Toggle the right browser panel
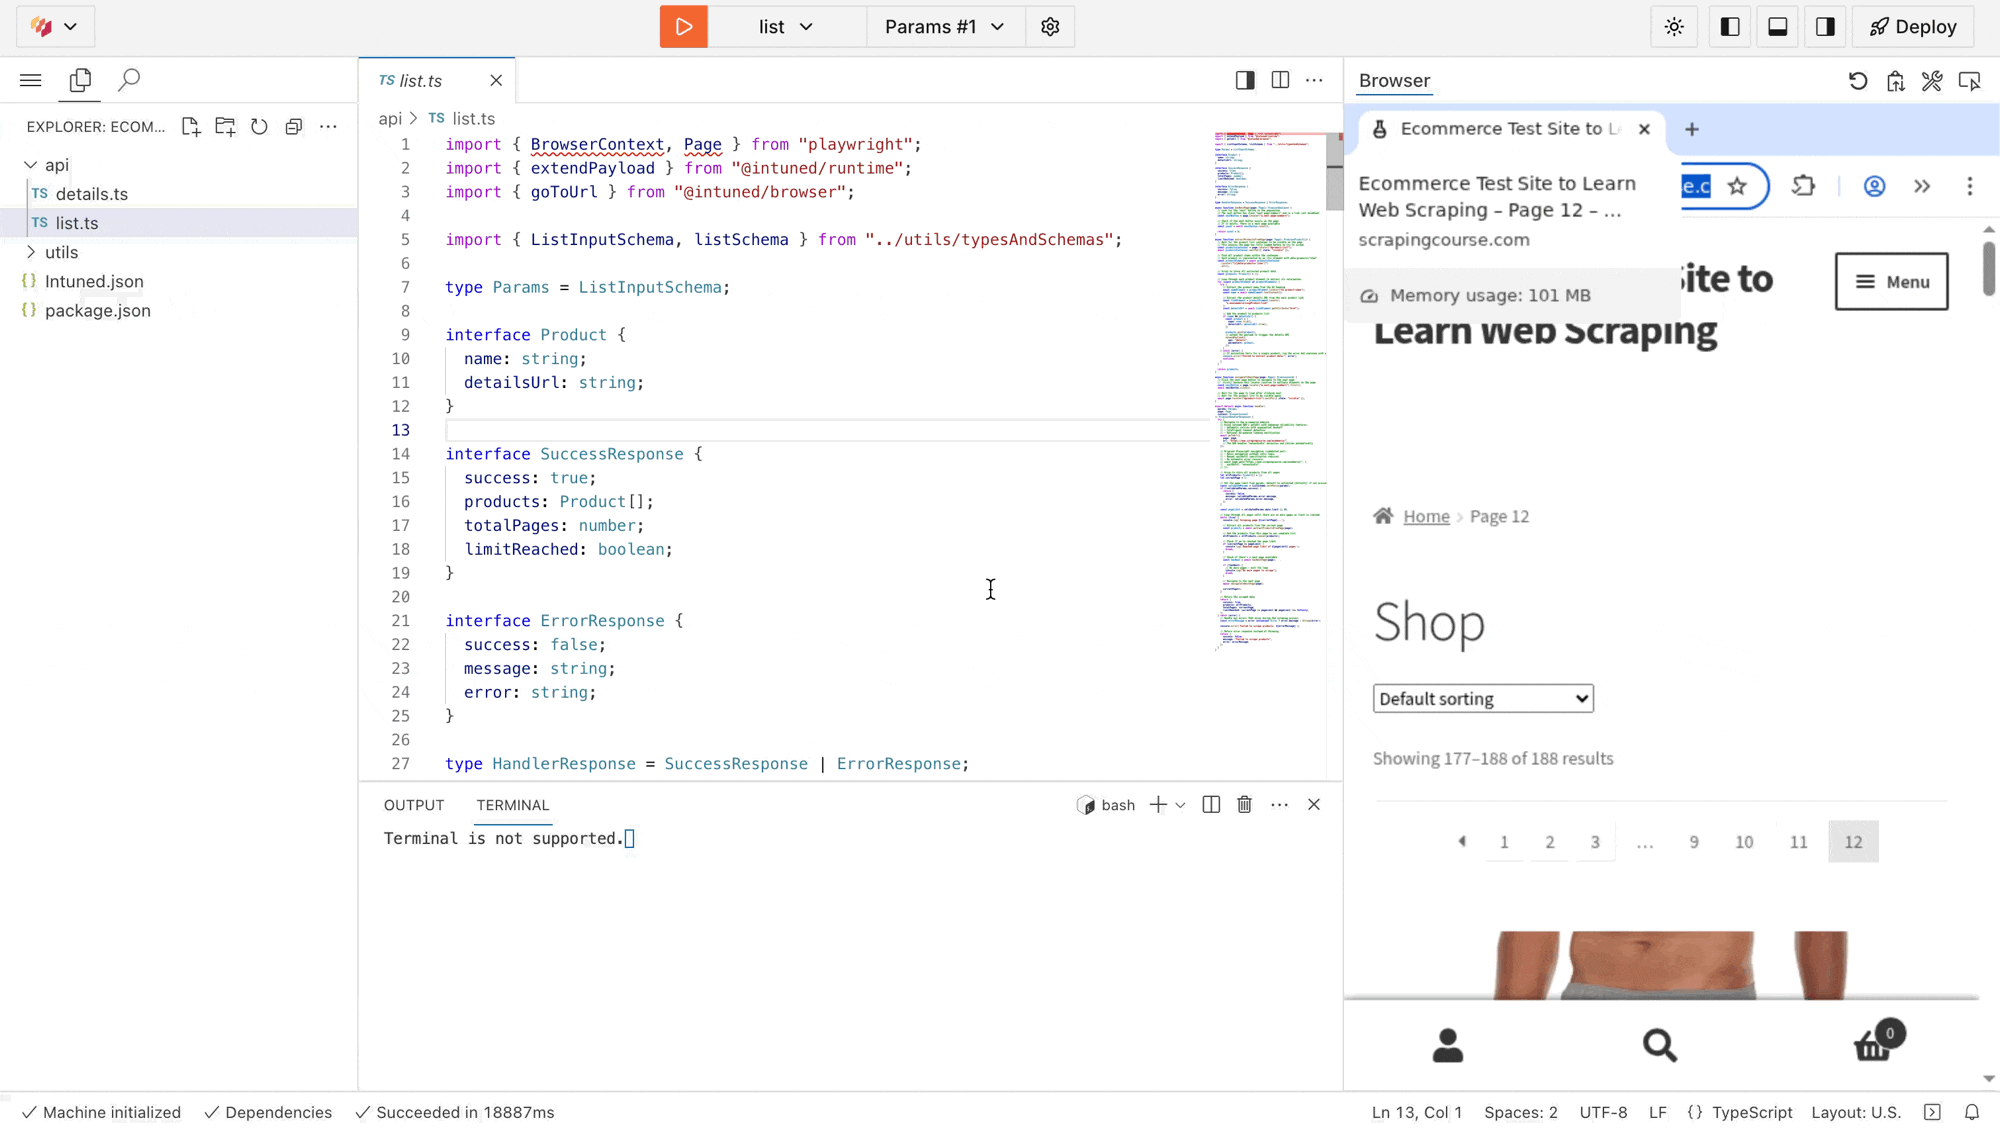Viewport: 2000px width, 1132px height. [x=1825, y=27]
